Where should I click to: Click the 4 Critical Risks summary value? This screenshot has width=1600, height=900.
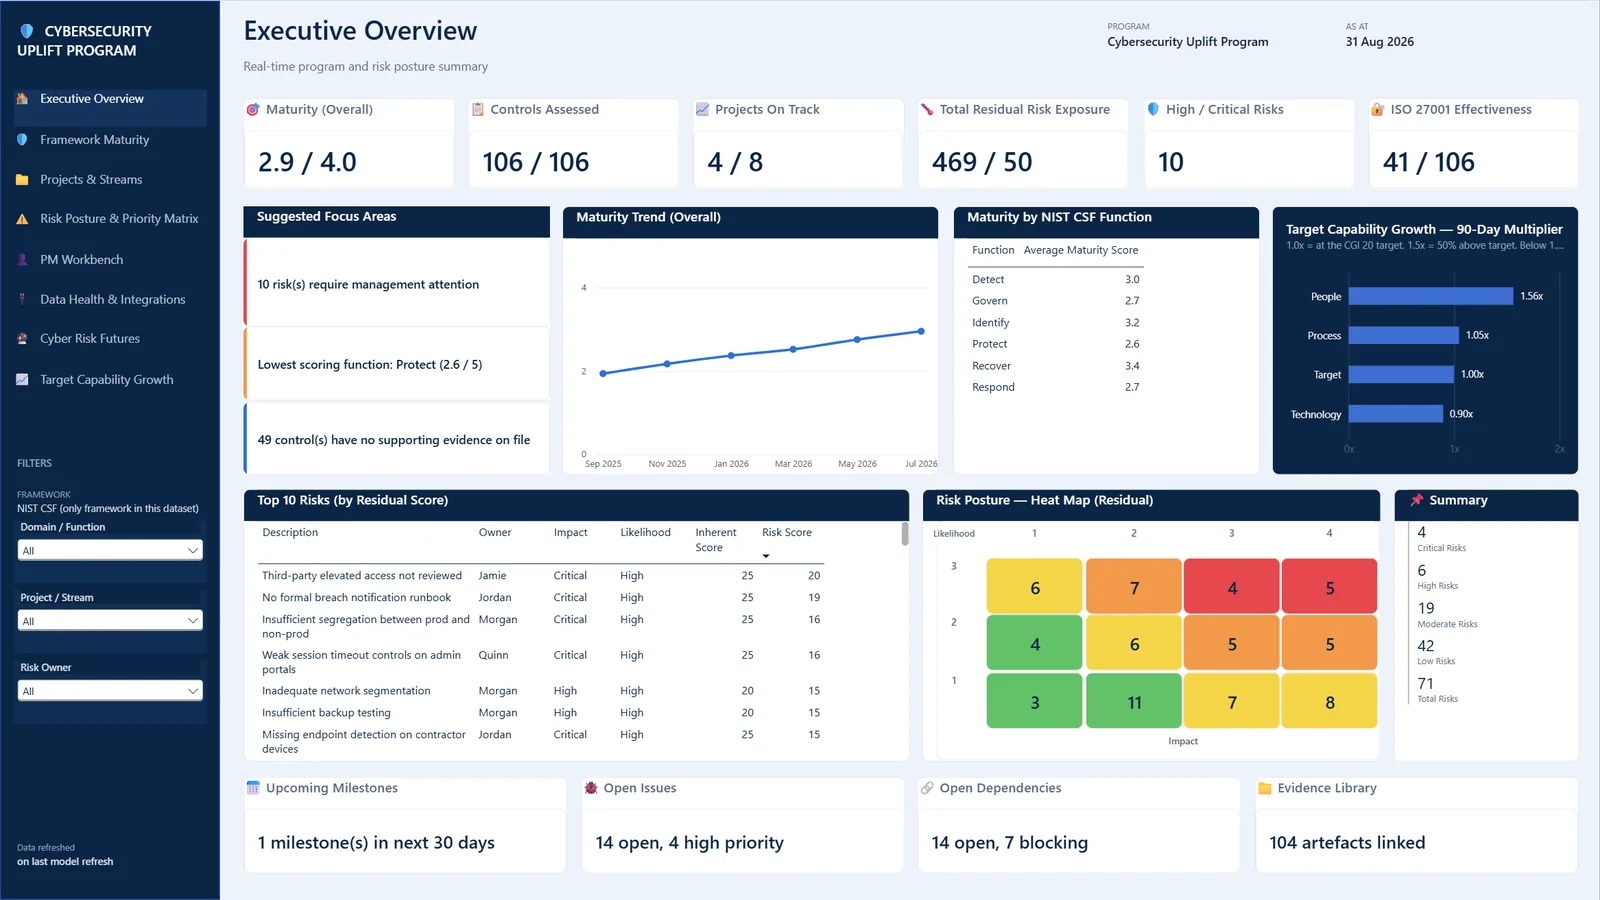1422,533
